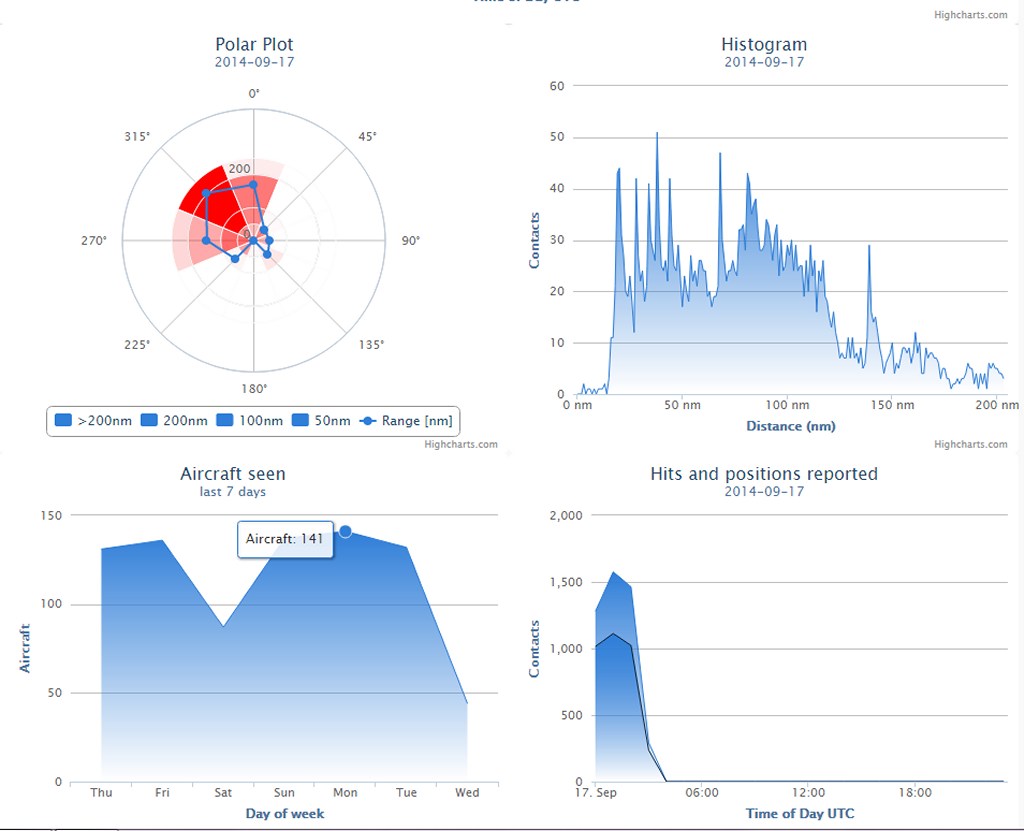This screenshot has height=831, width=1024.
Task: Click the Range point on polar 0° axis
Action: 253,184
